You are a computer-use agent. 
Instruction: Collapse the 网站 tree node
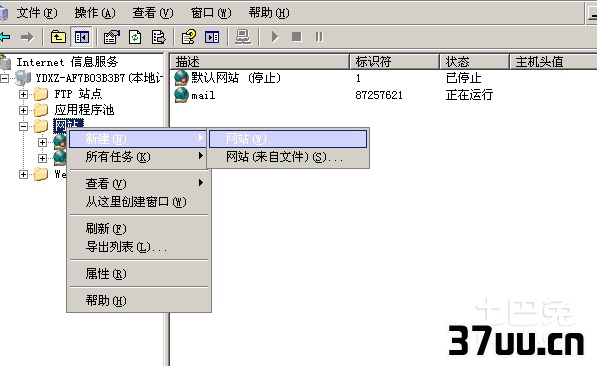(x=23, y=126)
